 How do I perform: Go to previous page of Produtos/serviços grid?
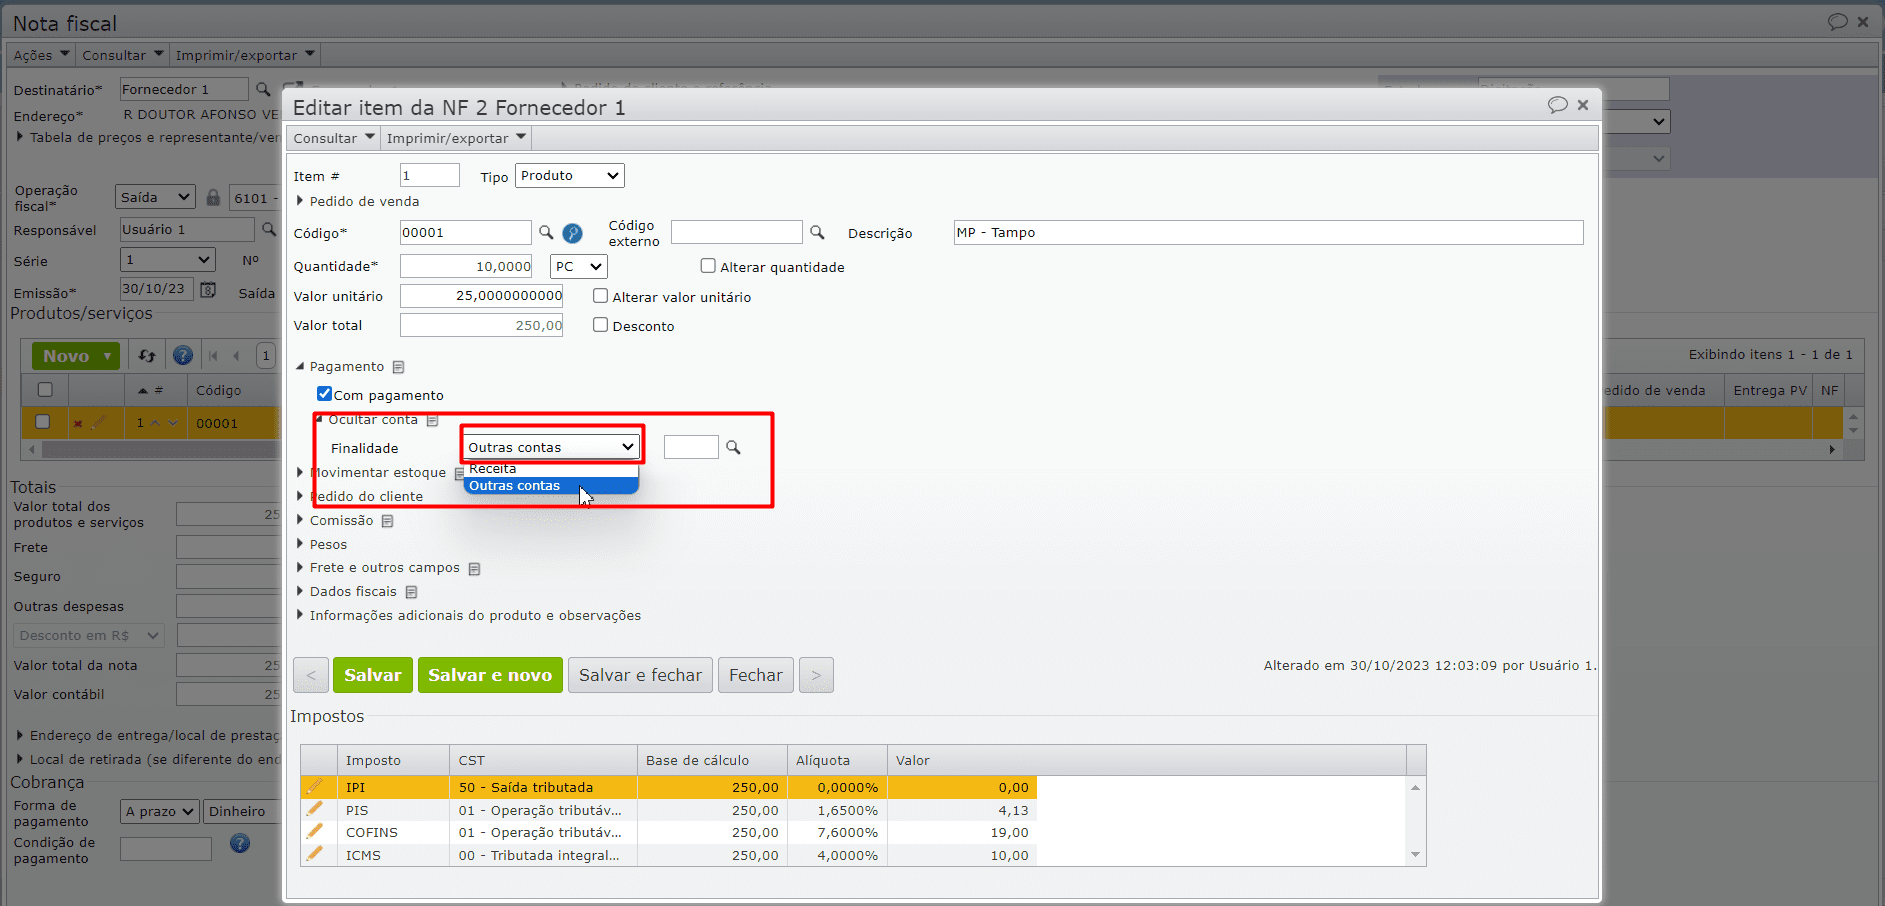coord(237,355)
